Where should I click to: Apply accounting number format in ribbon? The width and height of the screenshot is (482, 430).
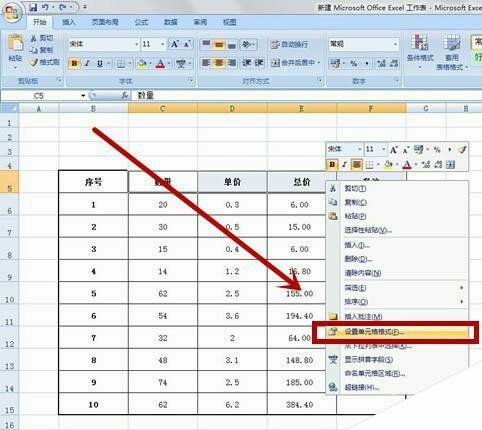335,63
